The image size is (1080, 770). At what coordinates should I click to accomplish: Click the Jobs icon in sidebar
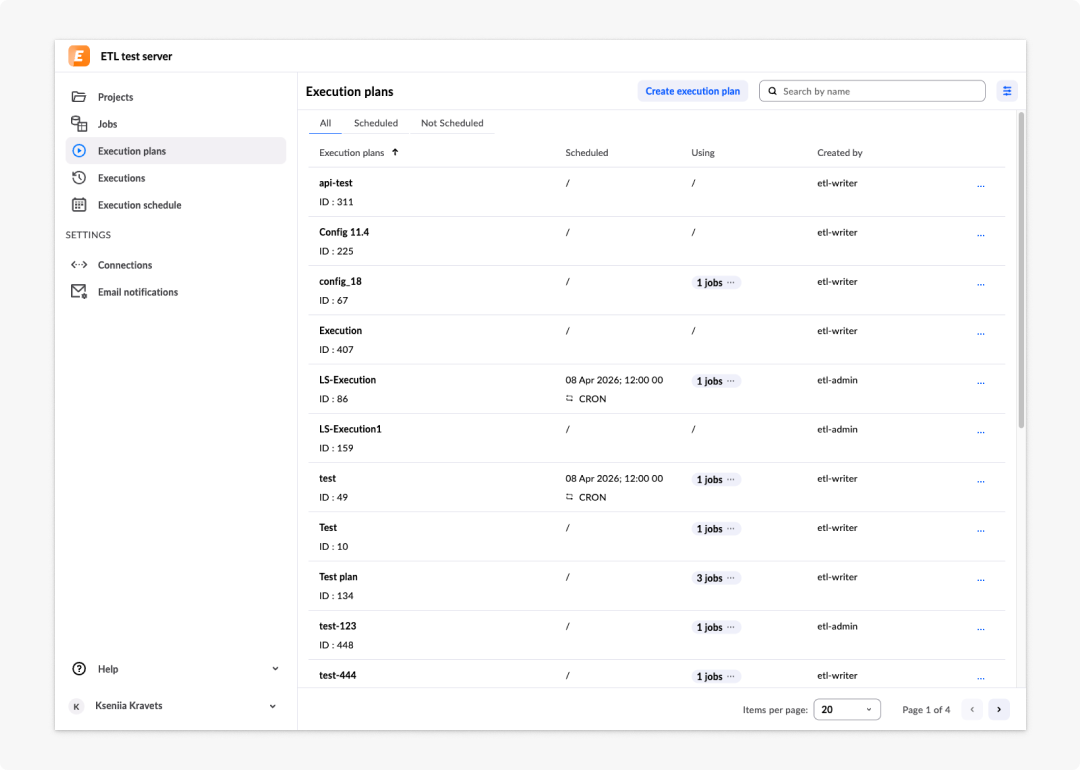pyautogui.click(x=79, y=123)
